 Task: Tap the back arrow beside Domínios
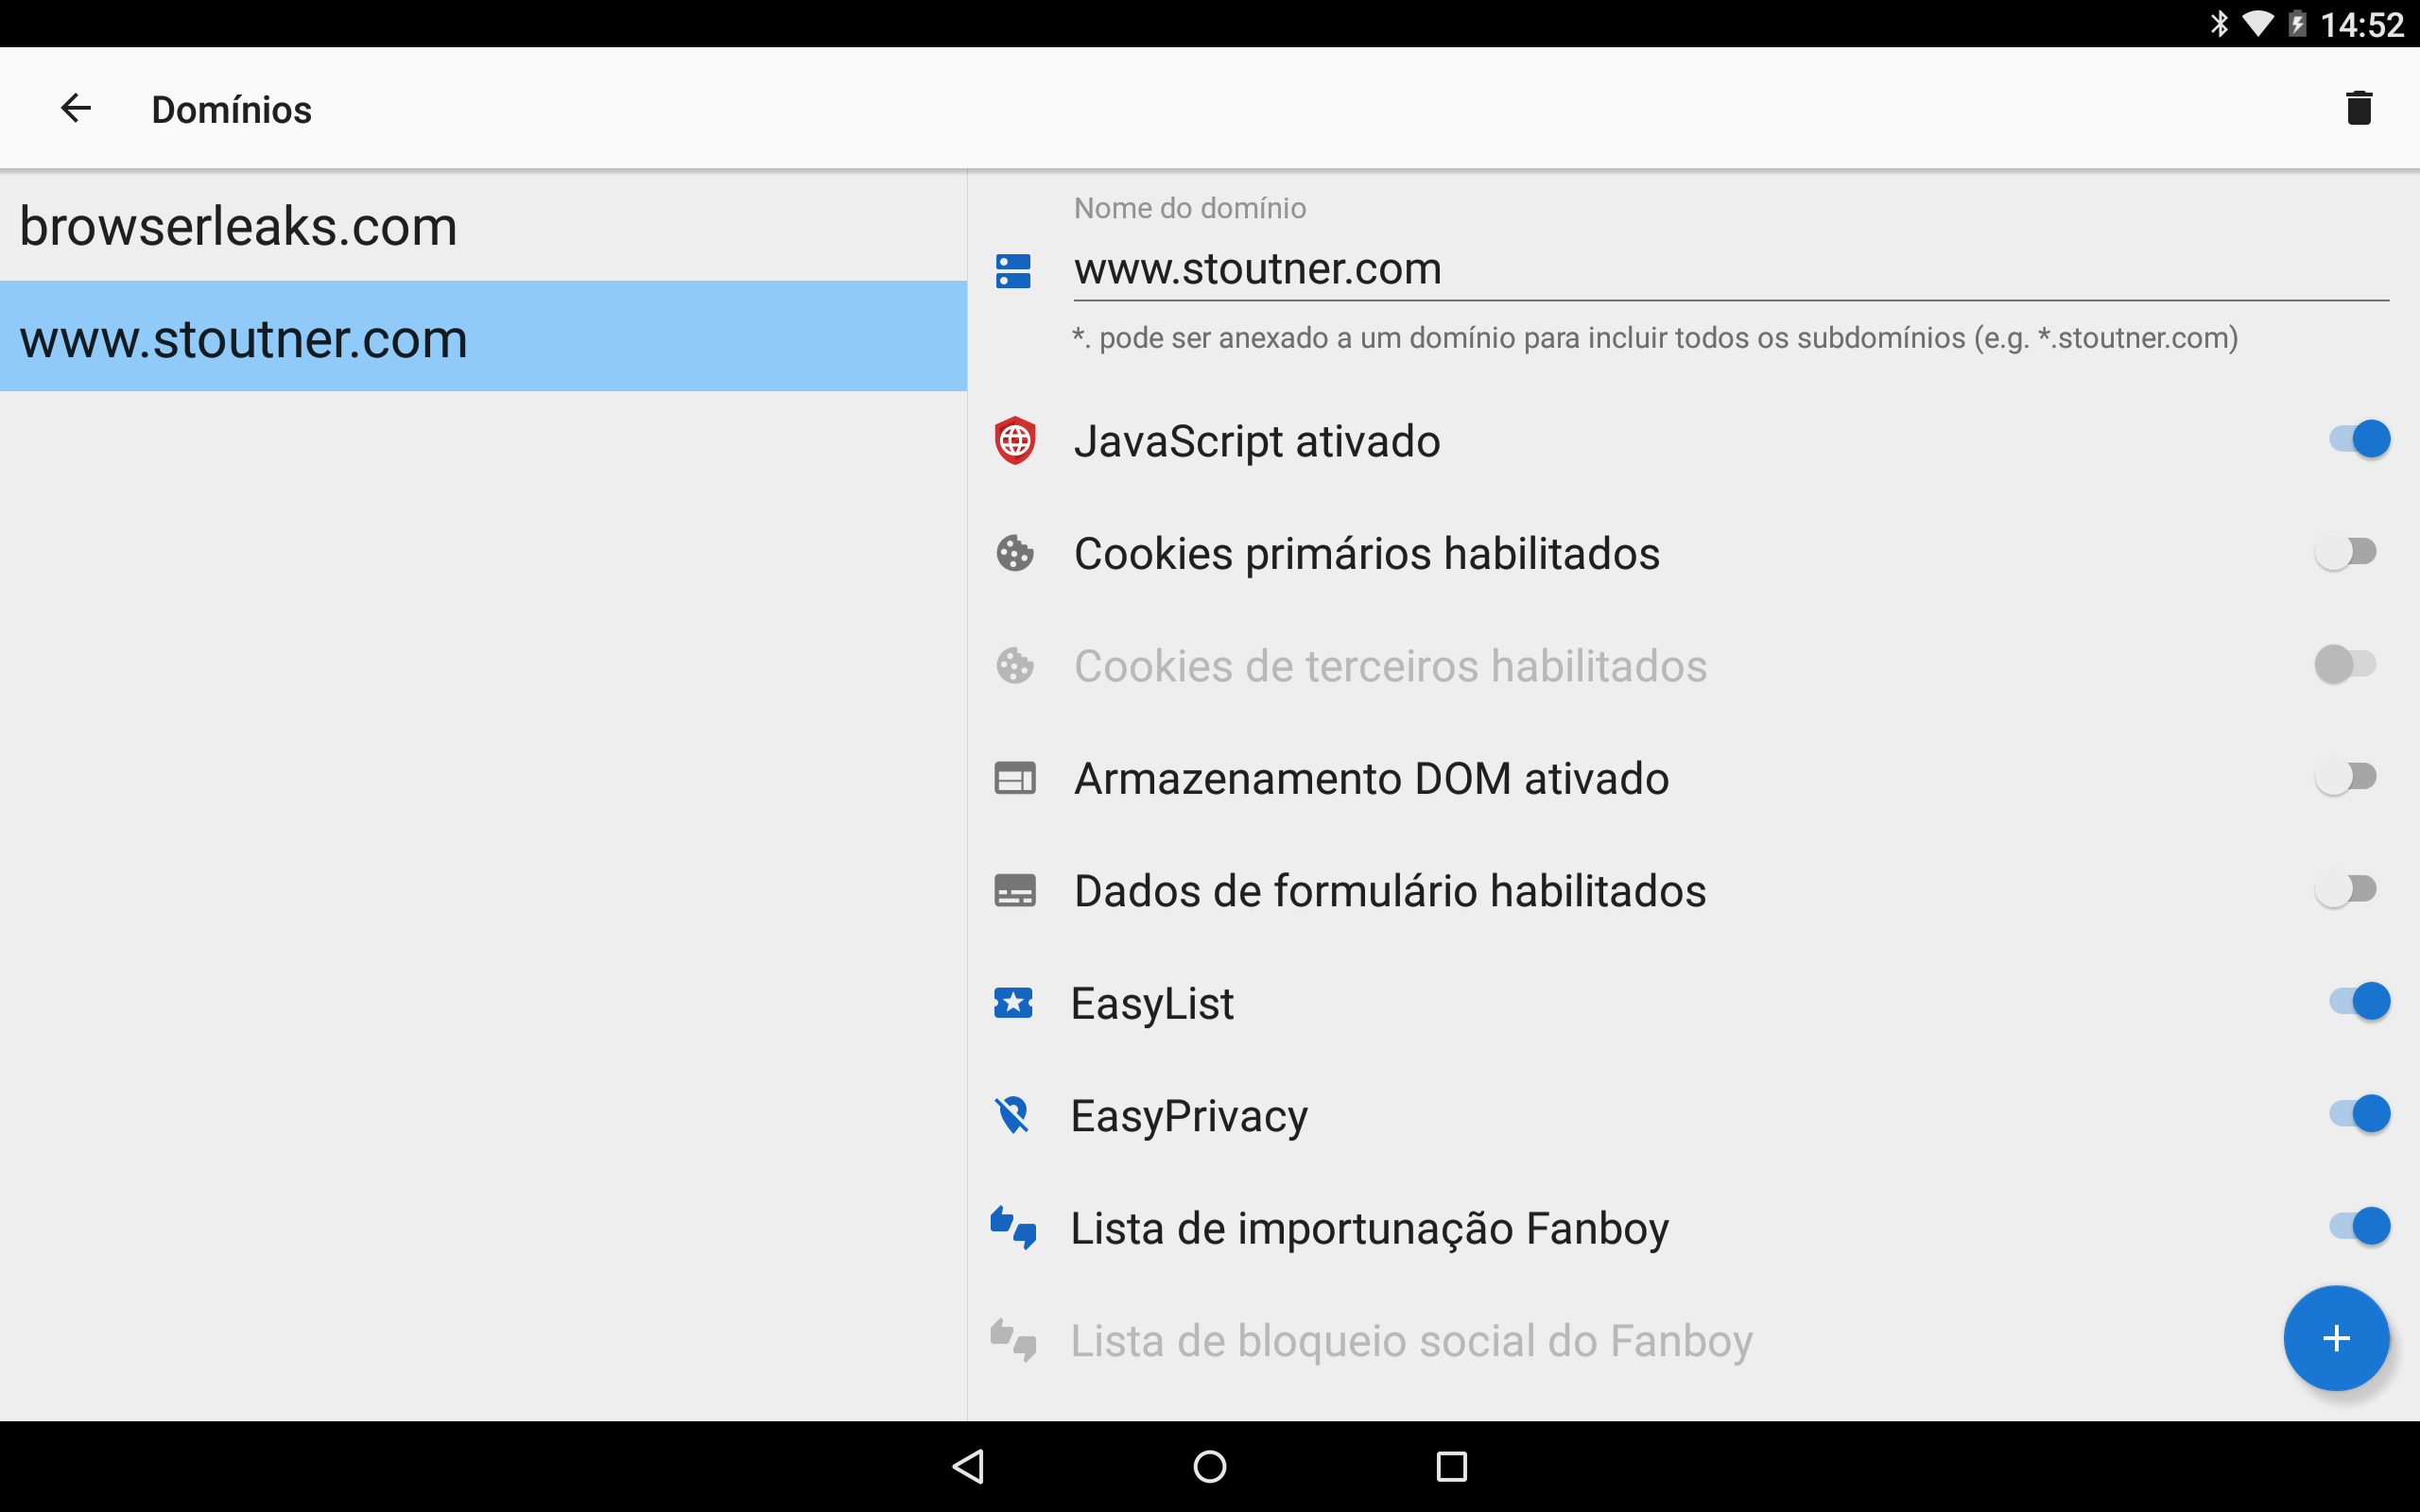(76, 108)
